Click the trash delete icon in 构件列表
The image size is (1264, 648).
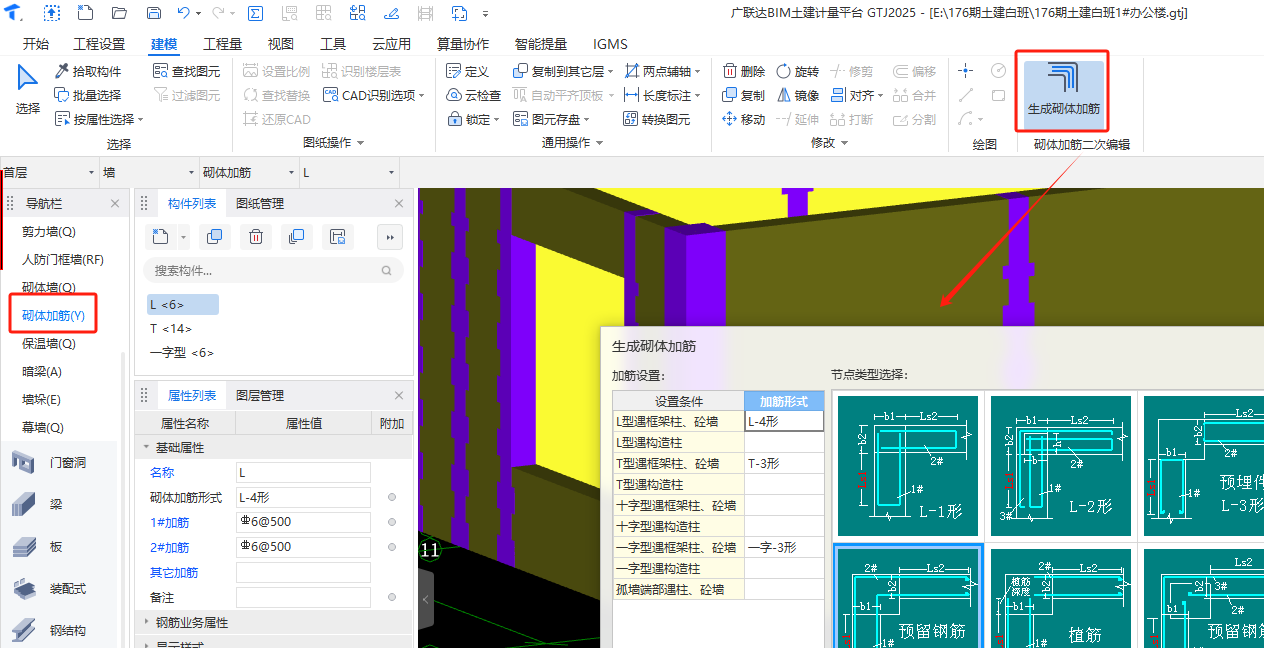click(x=255, y=237)
